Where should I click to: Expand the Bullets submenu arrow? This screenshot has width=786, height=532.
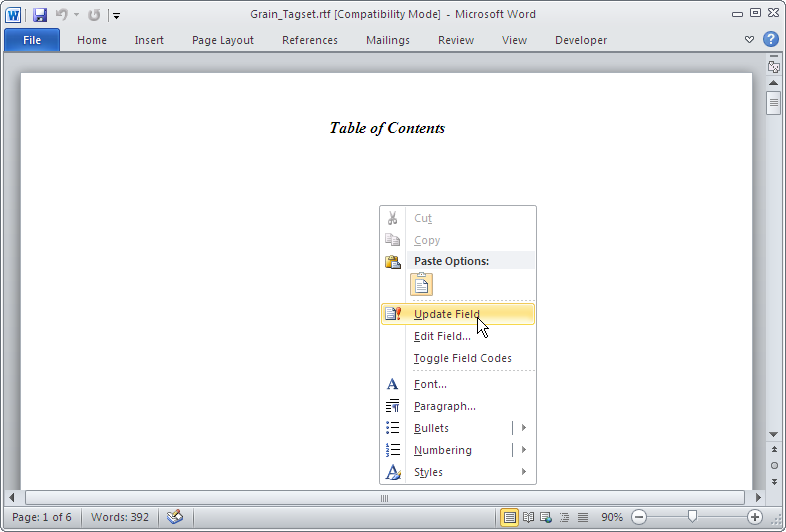click(x=524, y=428)
